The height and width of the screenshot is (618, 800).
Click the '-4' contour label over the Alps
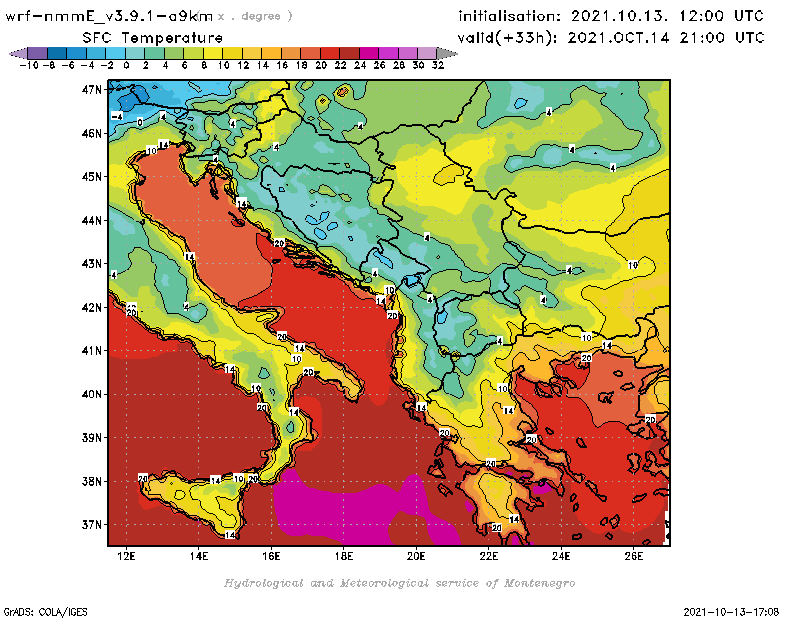point(117,116)
